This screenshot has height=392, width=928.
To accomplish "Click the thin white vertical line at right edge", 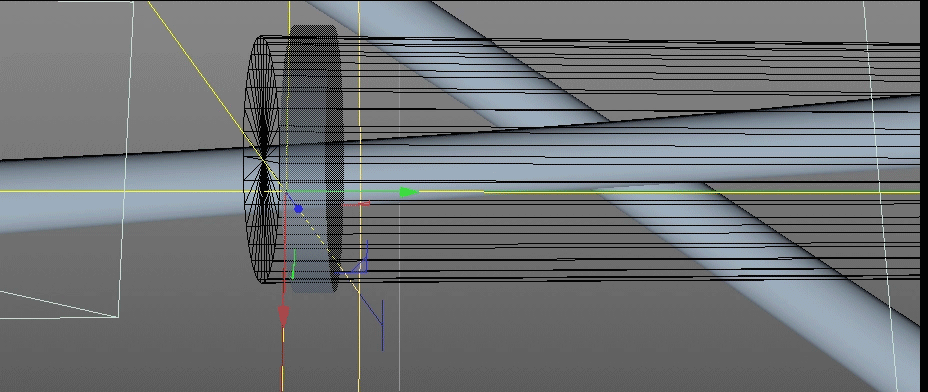I will click(882, 195).
